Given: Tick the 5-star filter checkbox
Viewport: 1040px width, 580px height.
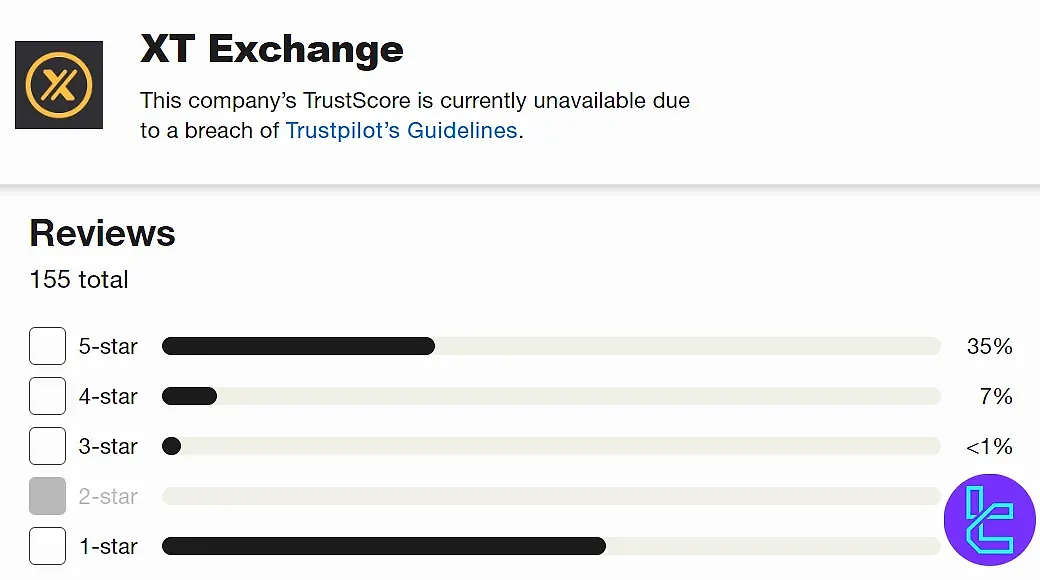Looking at the screenshot, I should point(47,346).
